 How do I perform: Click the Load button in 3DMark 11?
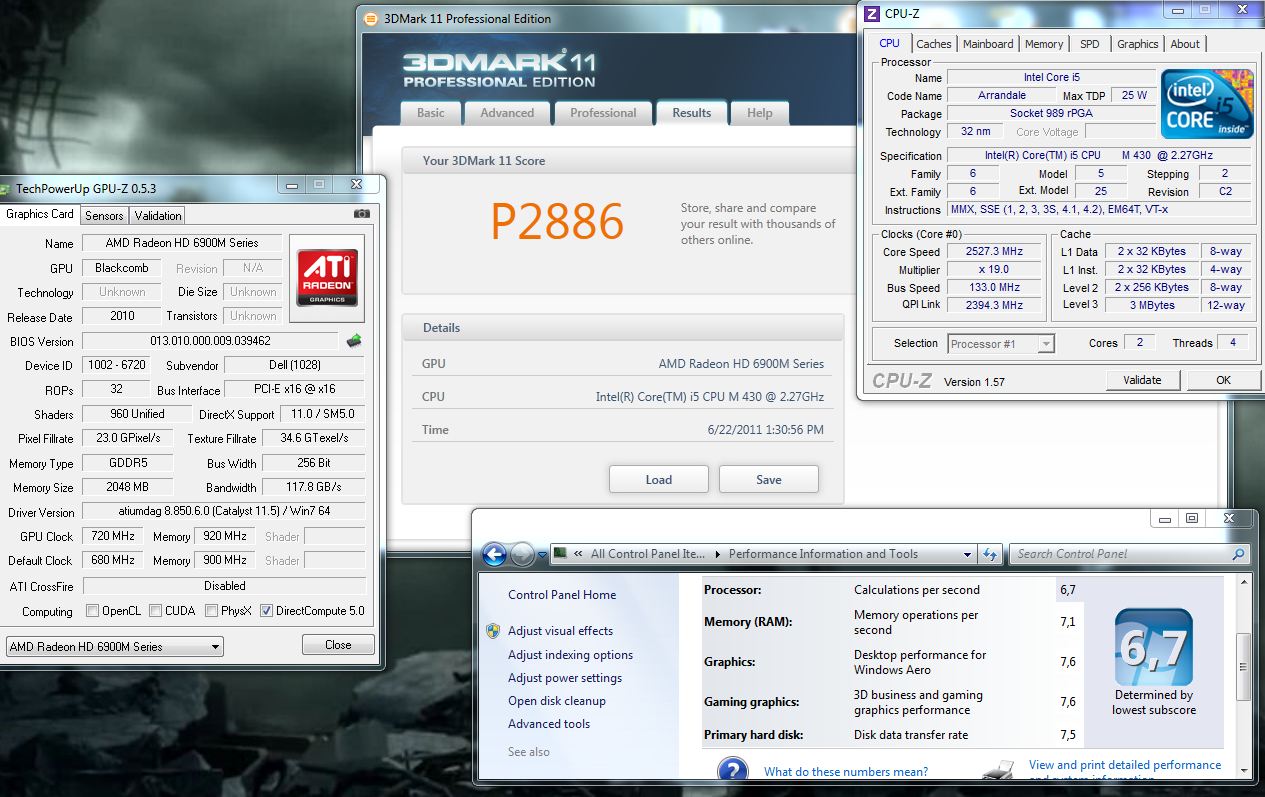pyautogui.click(x=659, y=479)
